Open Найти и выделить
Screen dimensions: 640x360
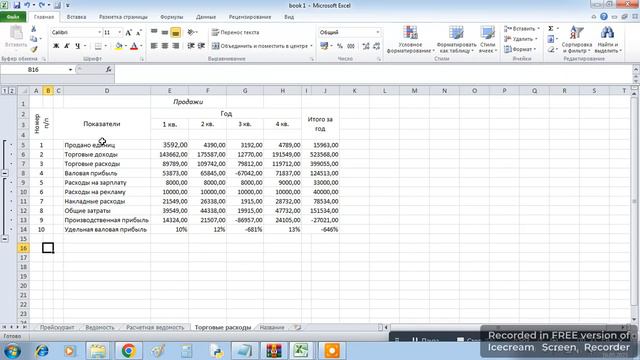pyautogui.click(x=608, y=39)
